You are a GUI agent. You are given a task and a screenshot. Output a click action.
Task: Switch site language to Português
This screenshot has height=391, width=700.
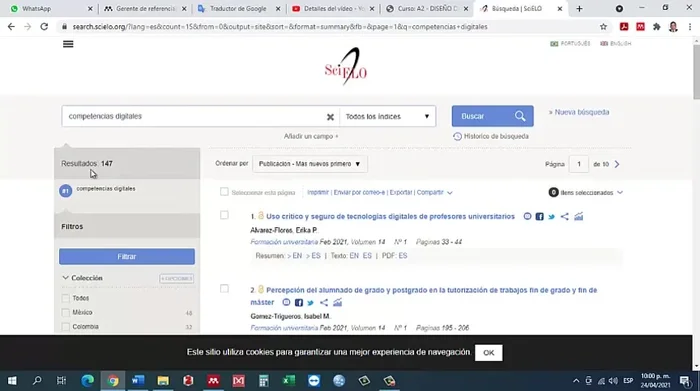click(x=570, y=43)
